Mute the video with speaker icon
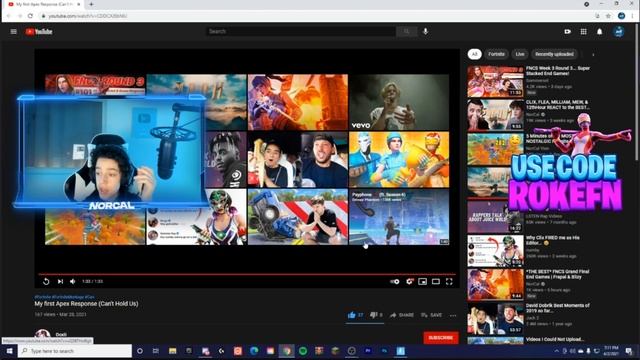 coord(73,281)
